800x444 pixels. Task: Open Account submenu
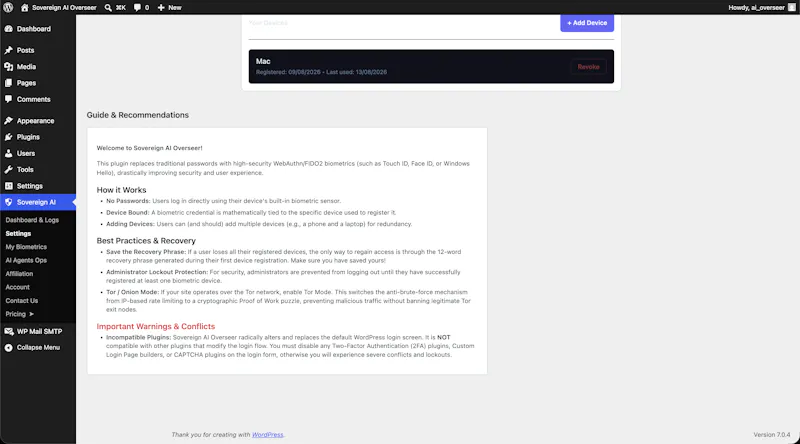click(x=17, y=287)
